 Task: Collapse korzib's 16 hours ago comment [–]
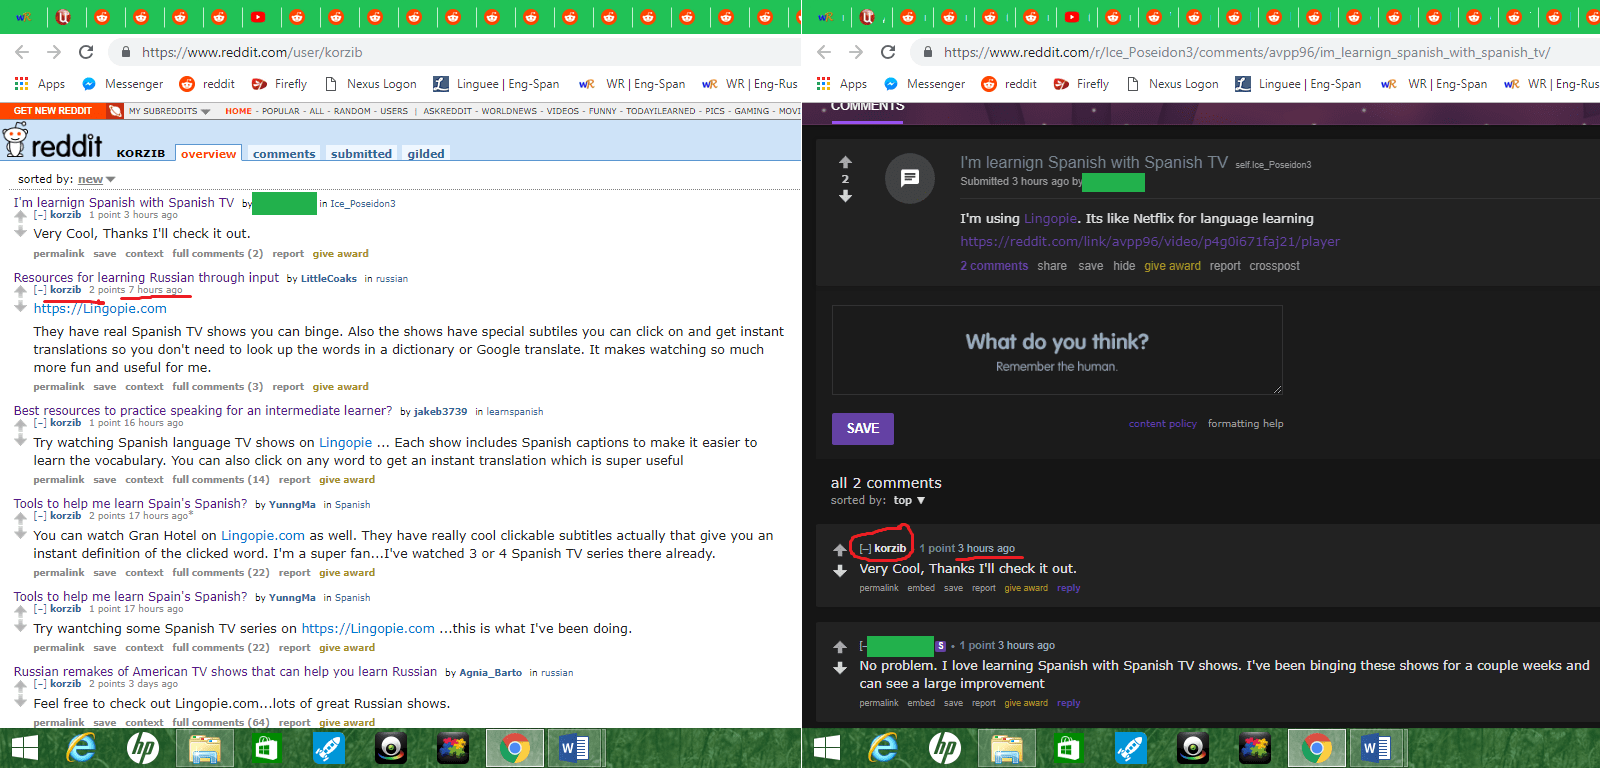point(40,423)
